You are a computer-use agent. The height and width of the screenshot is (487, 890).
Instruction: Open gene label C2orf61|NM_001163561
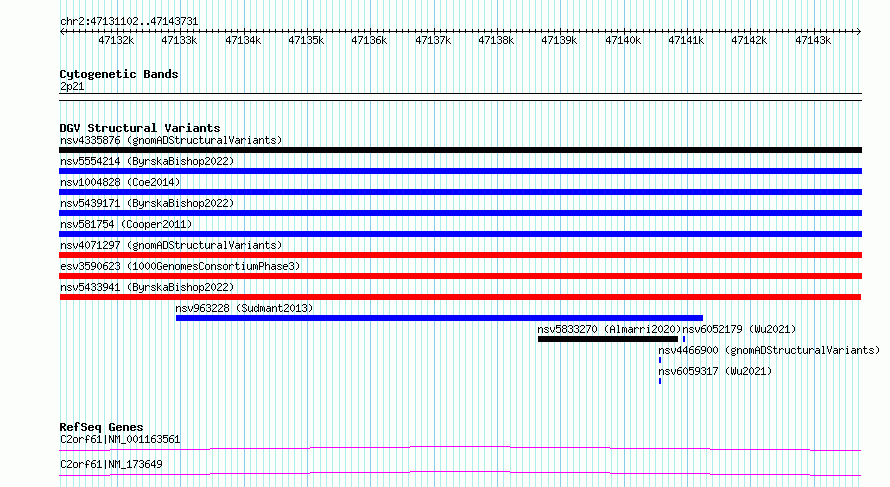click(120, 439)
